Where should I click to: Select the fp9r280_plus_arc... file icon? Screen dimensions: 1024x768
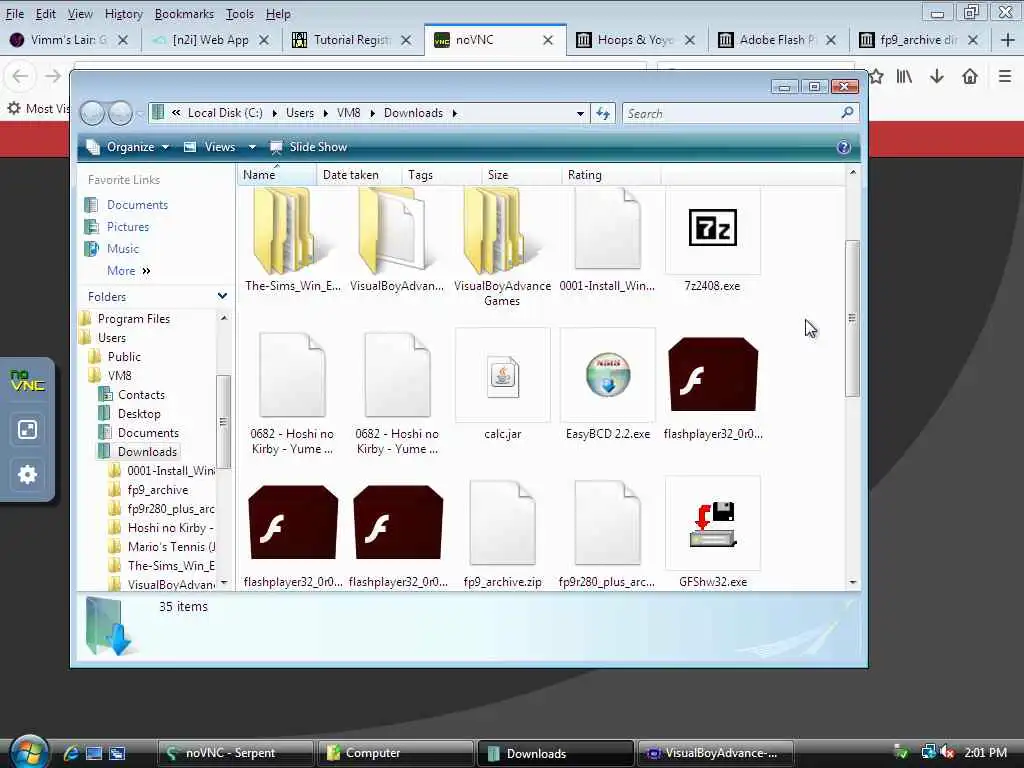pyautogui.click(x=607, y=522)
